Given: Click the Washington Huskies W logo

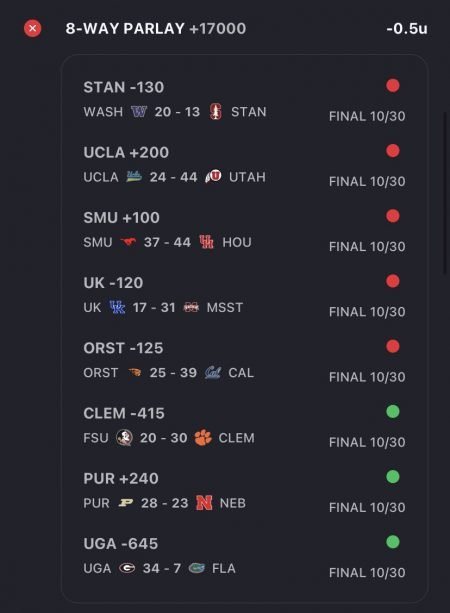Looking at the screenshot, I should pos(139,112).
